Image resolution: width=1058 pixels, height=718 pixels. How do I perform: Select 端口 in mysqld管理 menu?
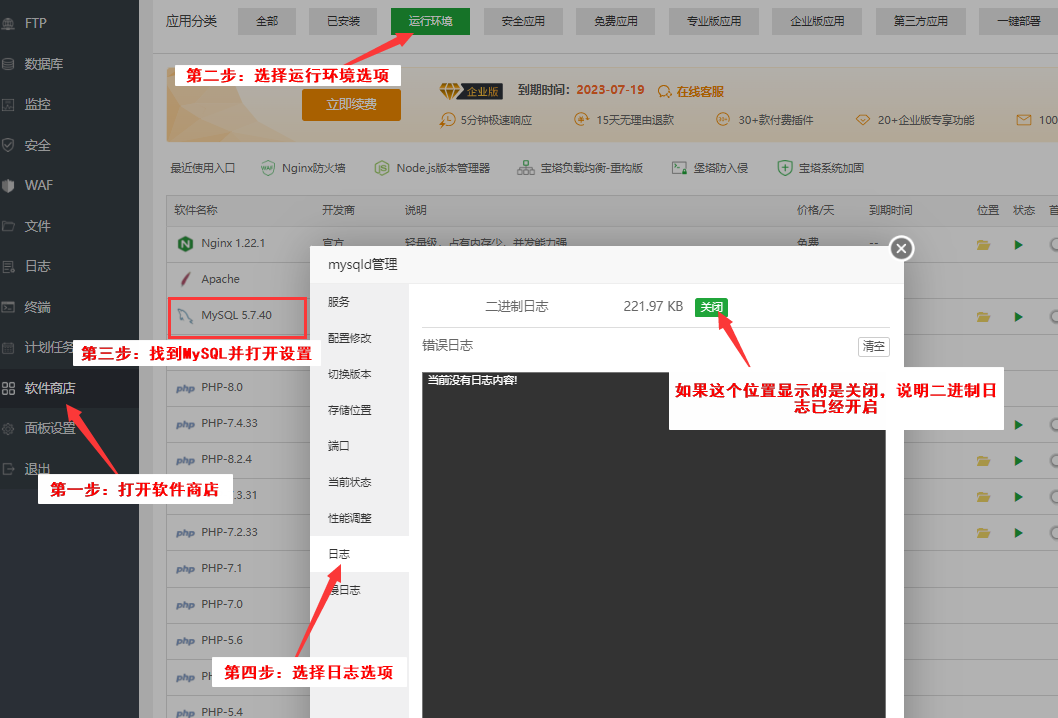(360, 446)
